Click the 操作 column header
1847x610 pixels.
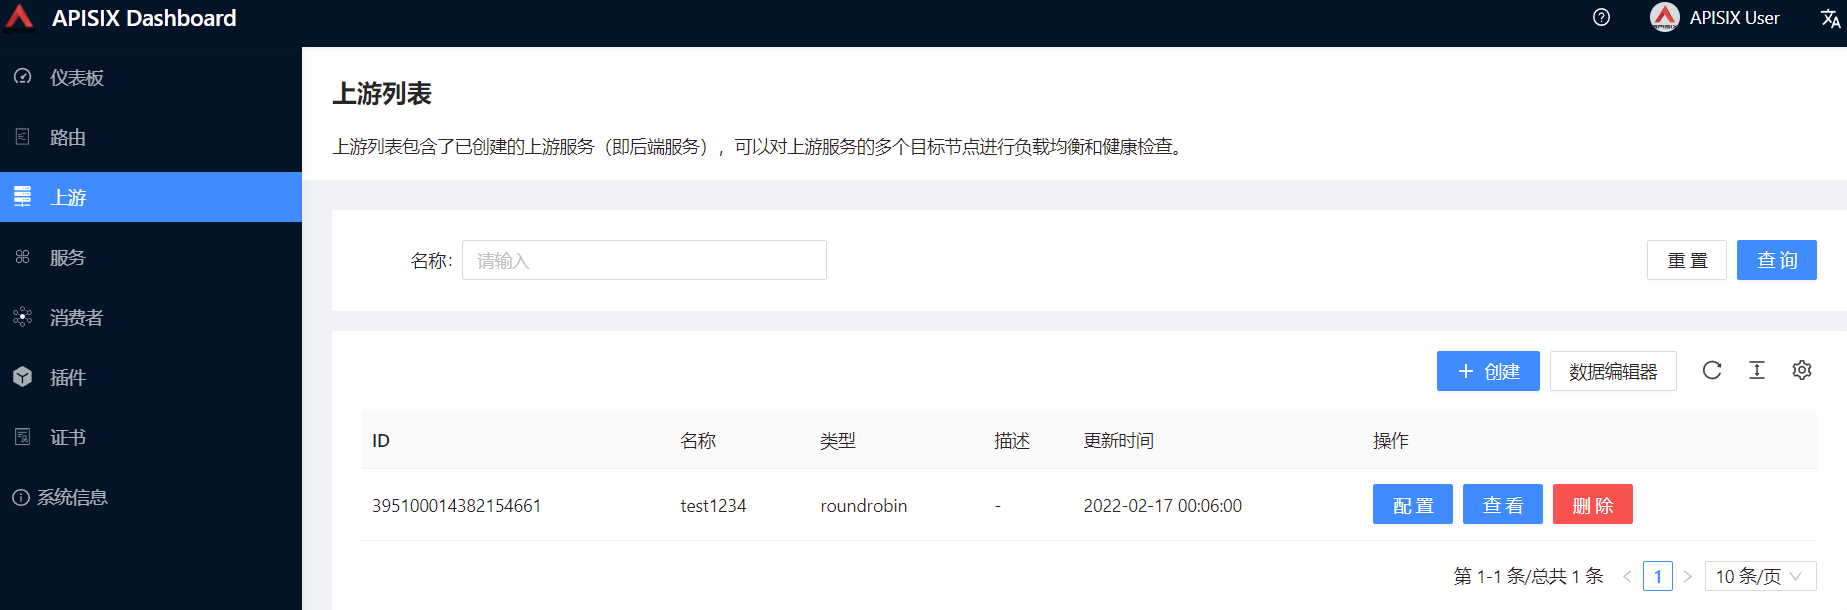pos(1391,441)
